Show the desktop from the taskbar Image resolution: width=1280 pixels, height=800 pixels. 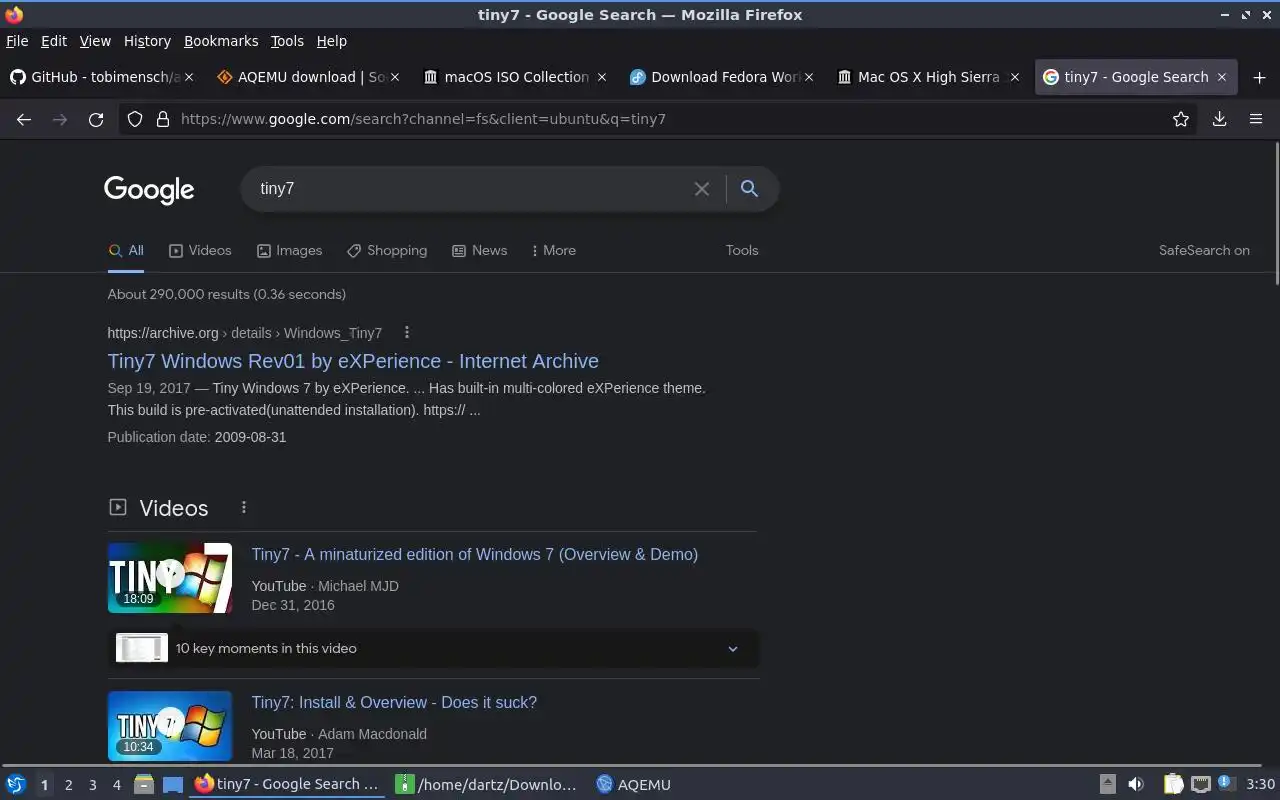[x=172, y=784]
